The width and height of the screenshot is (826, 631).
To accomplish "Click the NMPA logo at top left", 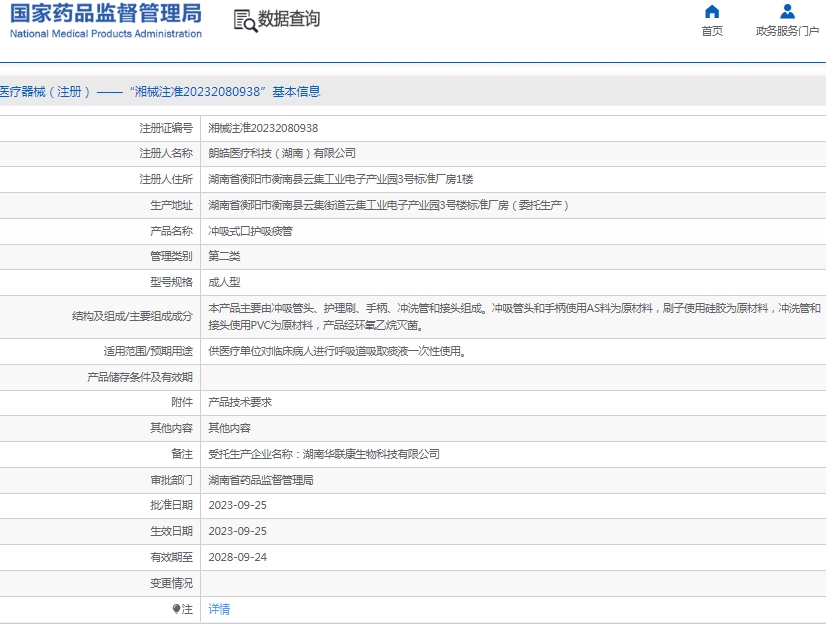I will click(105, 21).
